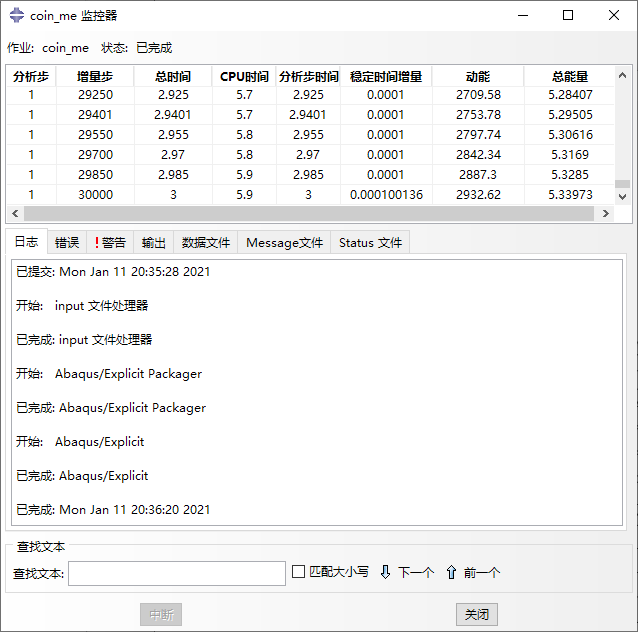This screenshot has height=632, width=638.
Task: Click the total energy value 5.30616
Action: point(570,134)
